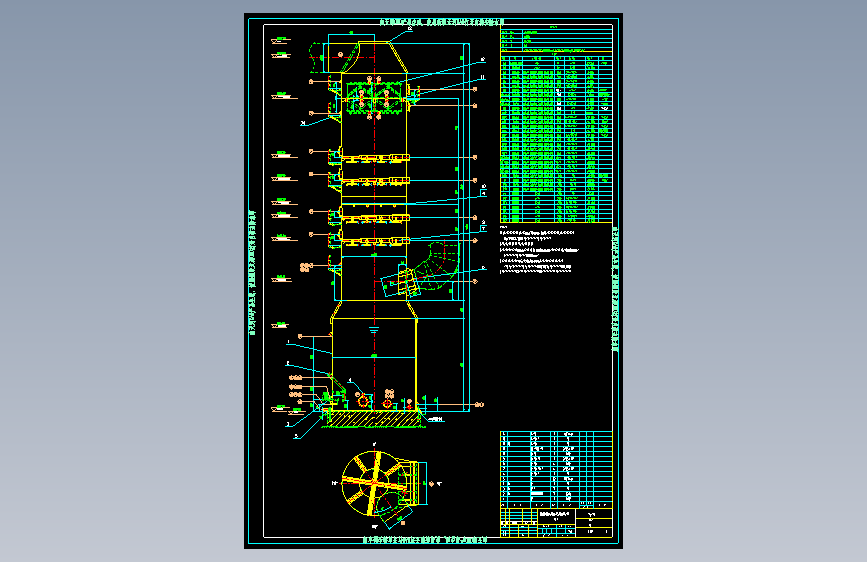Click the green parts list table
867x562 pixels.
(x=556, y=137)
